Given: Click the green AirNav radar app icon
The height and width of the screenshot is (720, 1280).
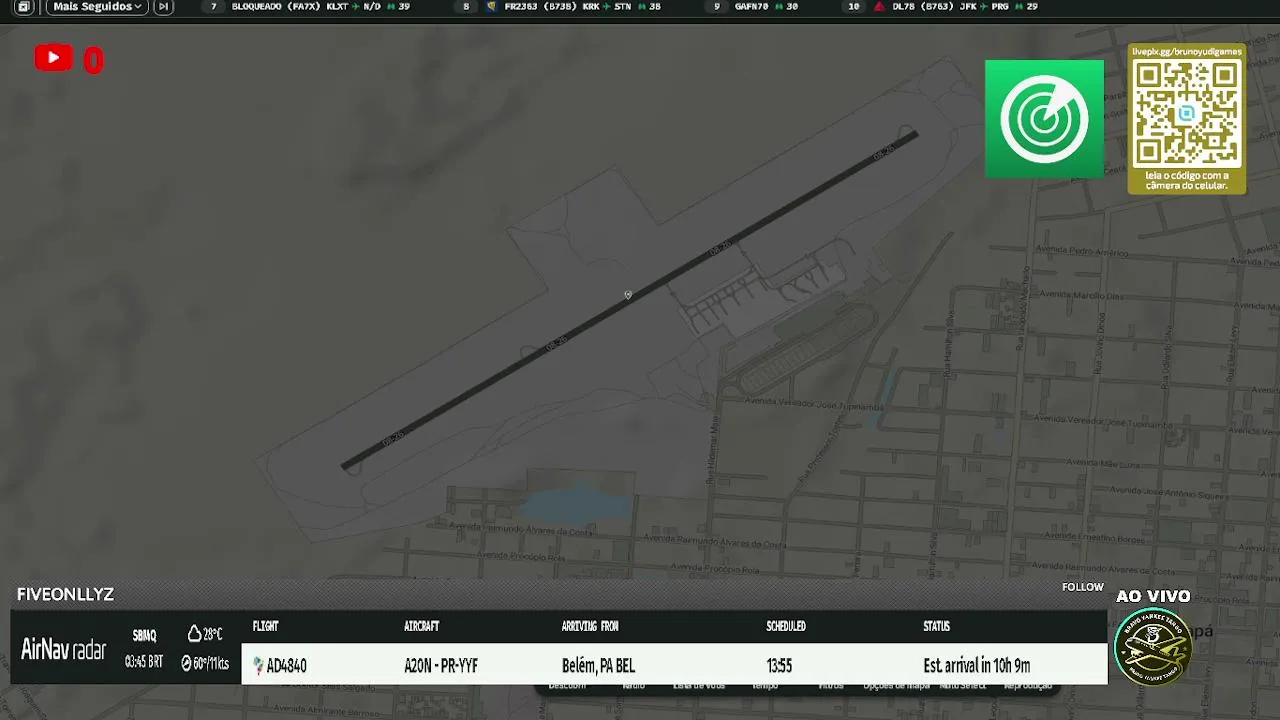Looking at the screenshot, I should (x=1044, y=119).
